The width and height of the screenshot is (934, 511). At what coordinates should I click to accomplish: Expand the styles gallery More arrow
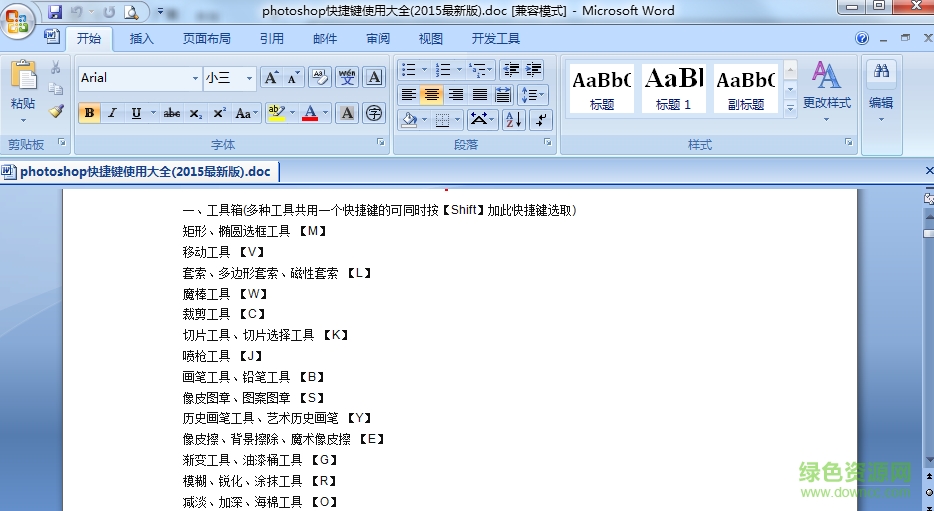(790, 108)
